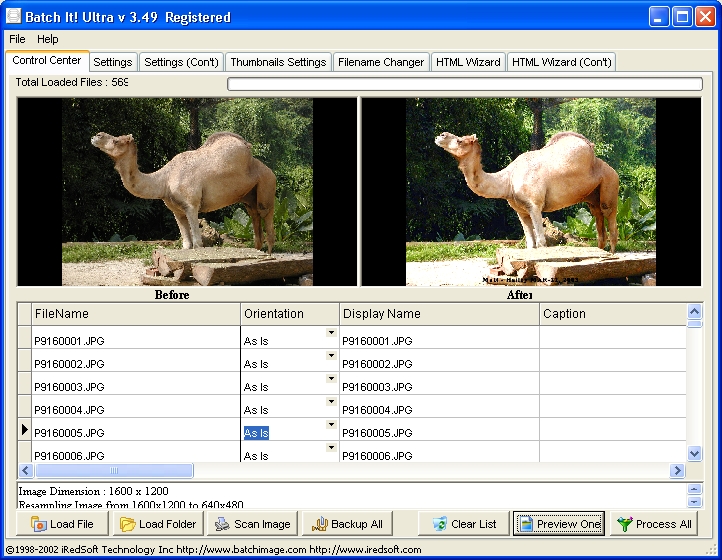Viewport: 722px width, 560px height.
Task: Click the file list scroll down arrow
Action: point(694,454)
